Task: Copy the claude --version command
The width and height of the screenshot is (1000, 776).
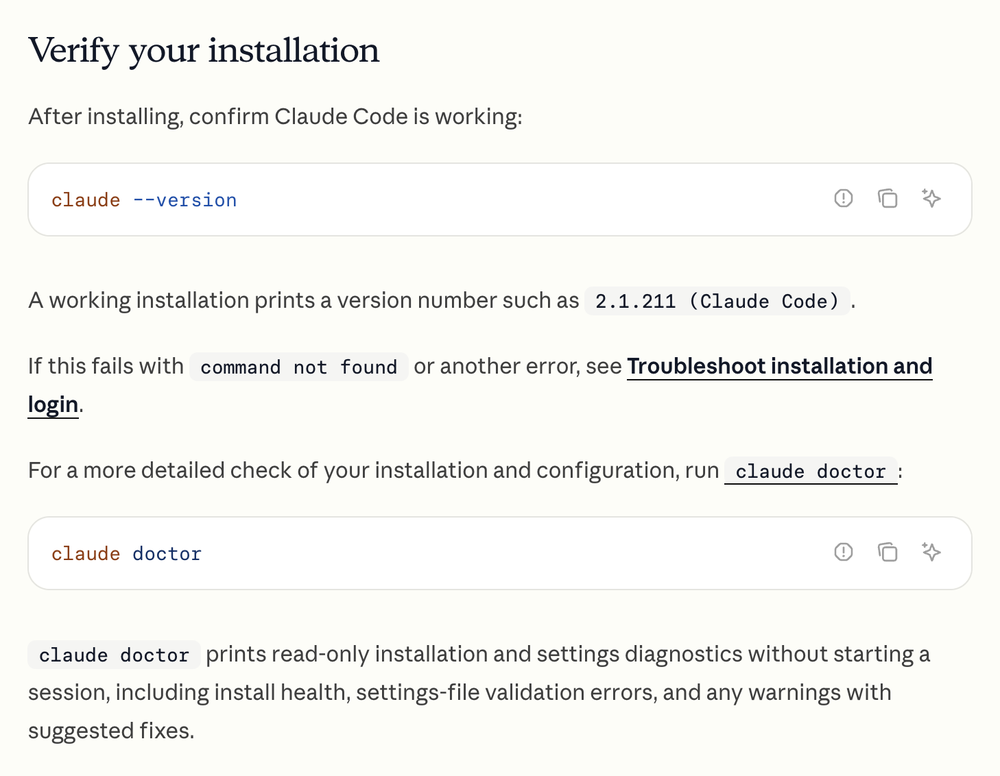Action: (887, 198)
